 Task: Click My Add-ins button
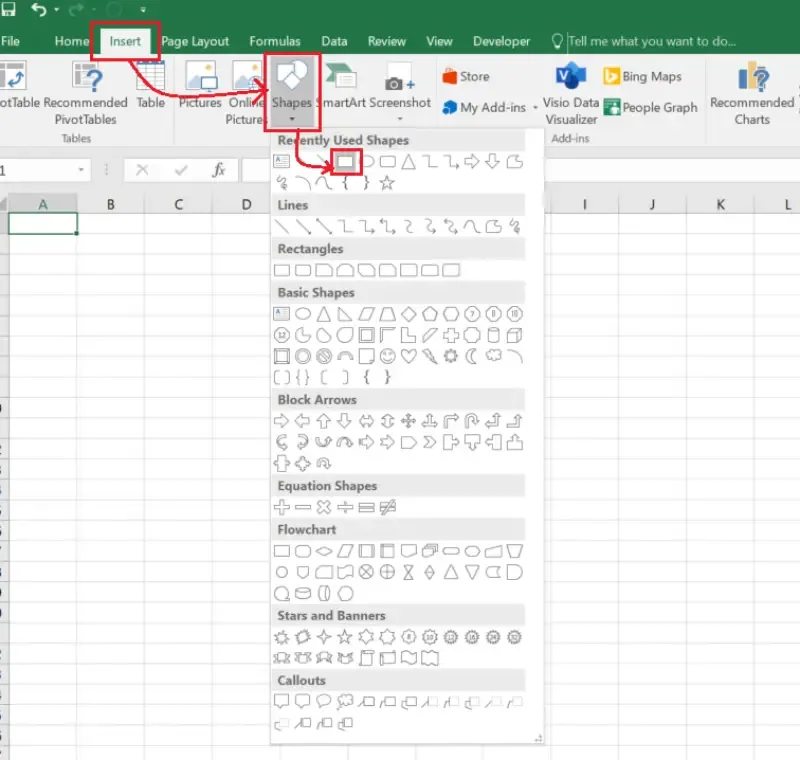(485, 108)
